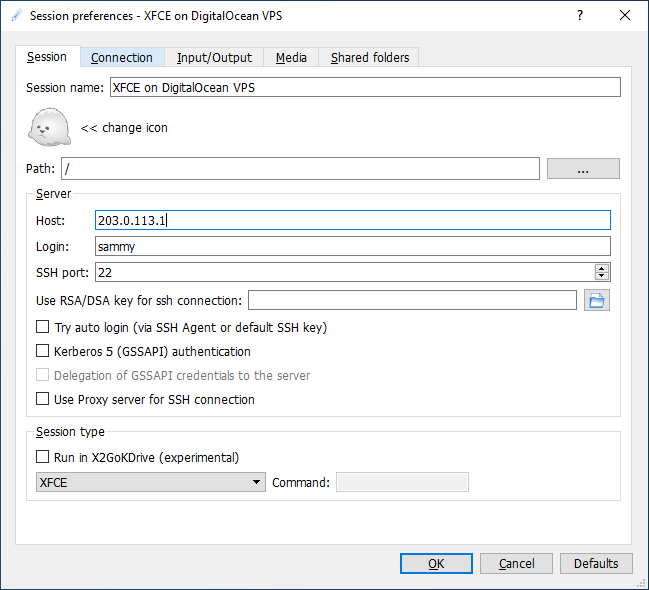This screenshot has width=649, height=590.
Task: Focus the Session name field
Action: pyautogui.click(x=365, y=87)
